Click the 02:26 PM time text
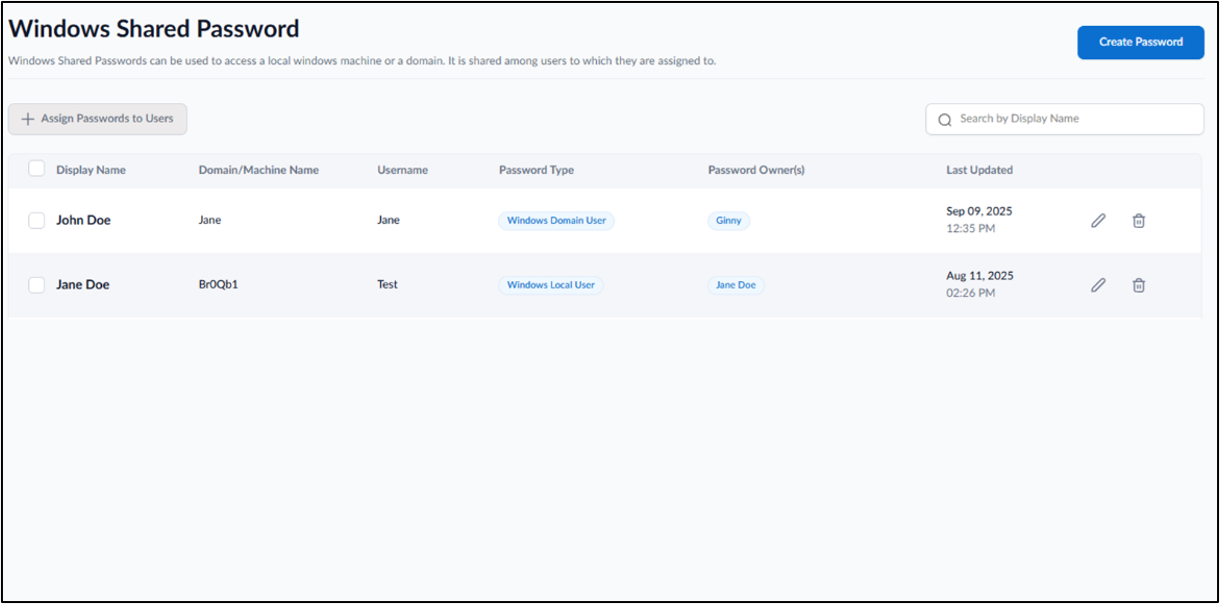The height and width of the screenshot is (604, 1220). (971, 293)
